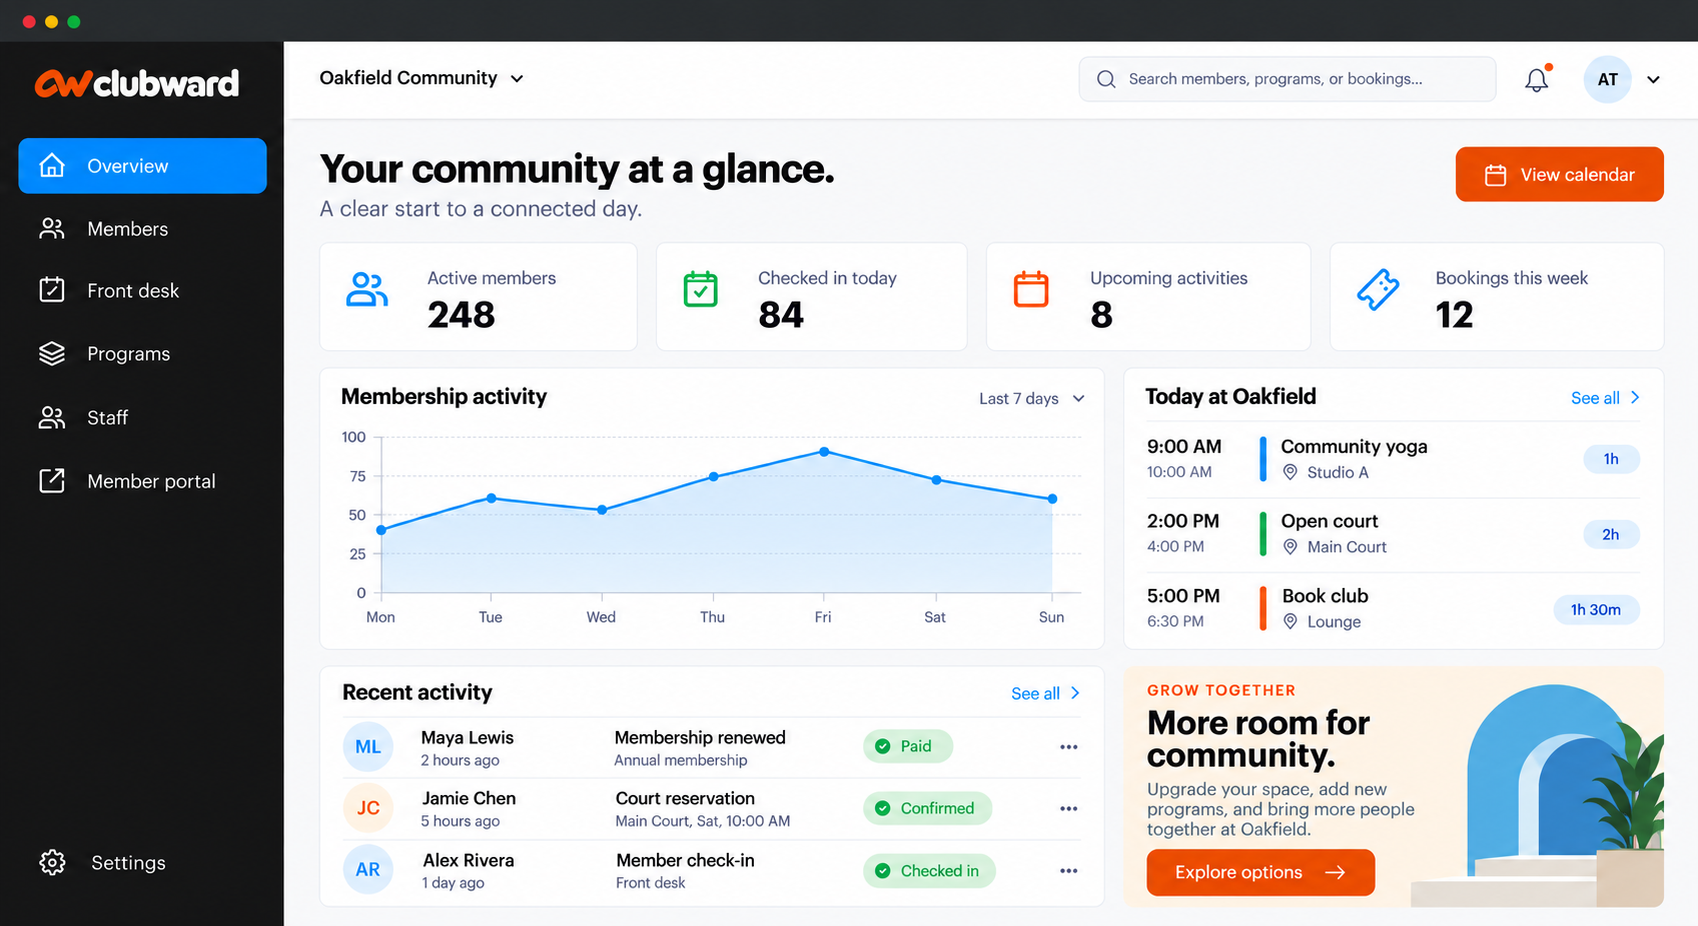Open Member portal in the sidebar
1698x926 pixels.
tap(142, 481)
